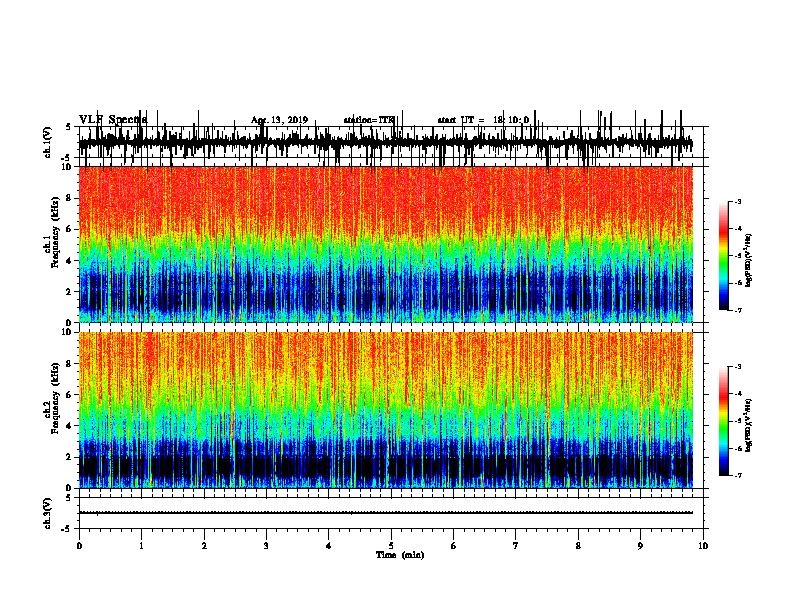
Task: Click the ch.2 frequency tick label "8"
Action: click(x=70, y=364)
